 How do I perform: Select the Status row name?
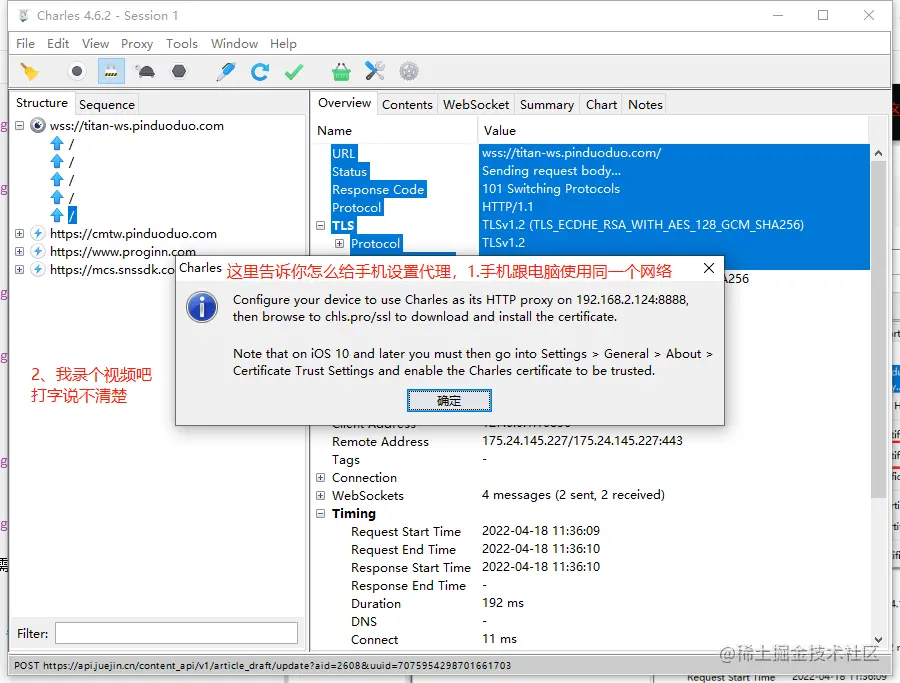coord(349,172)
